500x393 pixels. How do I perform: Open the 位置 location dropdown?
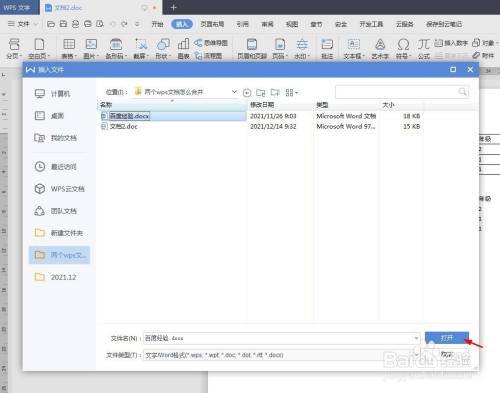click(235, 92)
